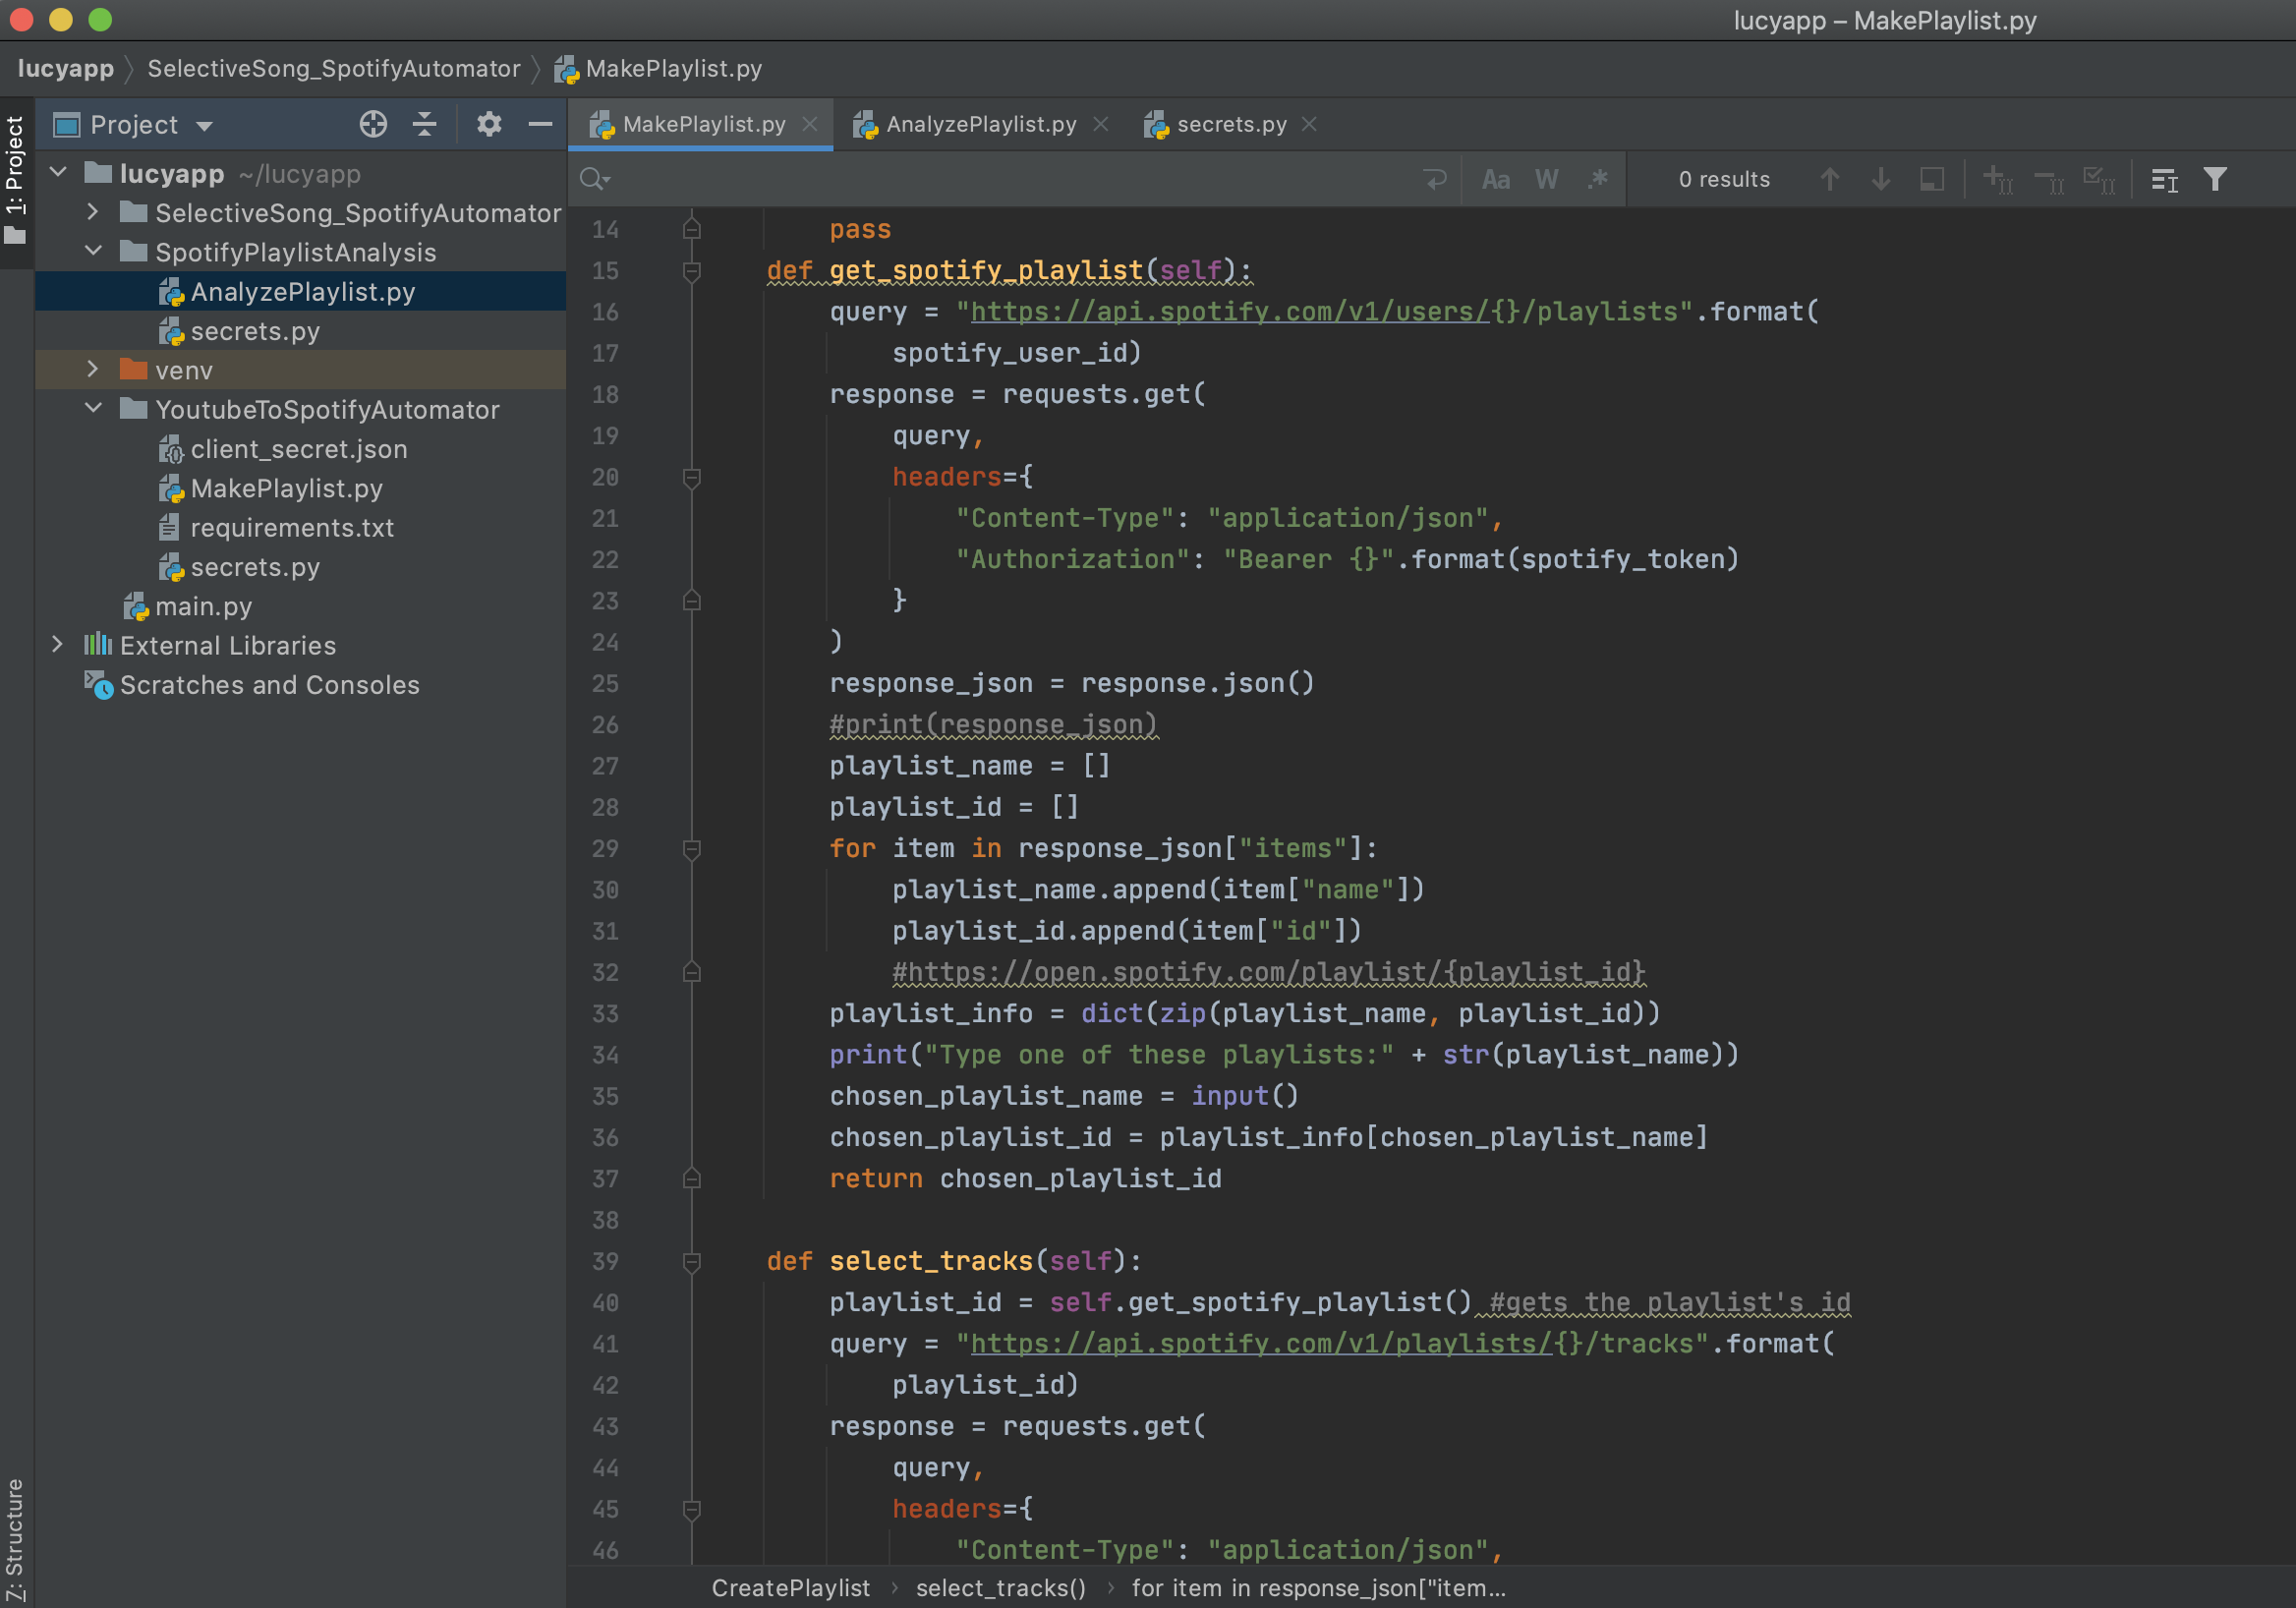This screenshot has height=1608, width=2296.
Task: Click the select all occurrences icon
Action: coord(1932,179)
